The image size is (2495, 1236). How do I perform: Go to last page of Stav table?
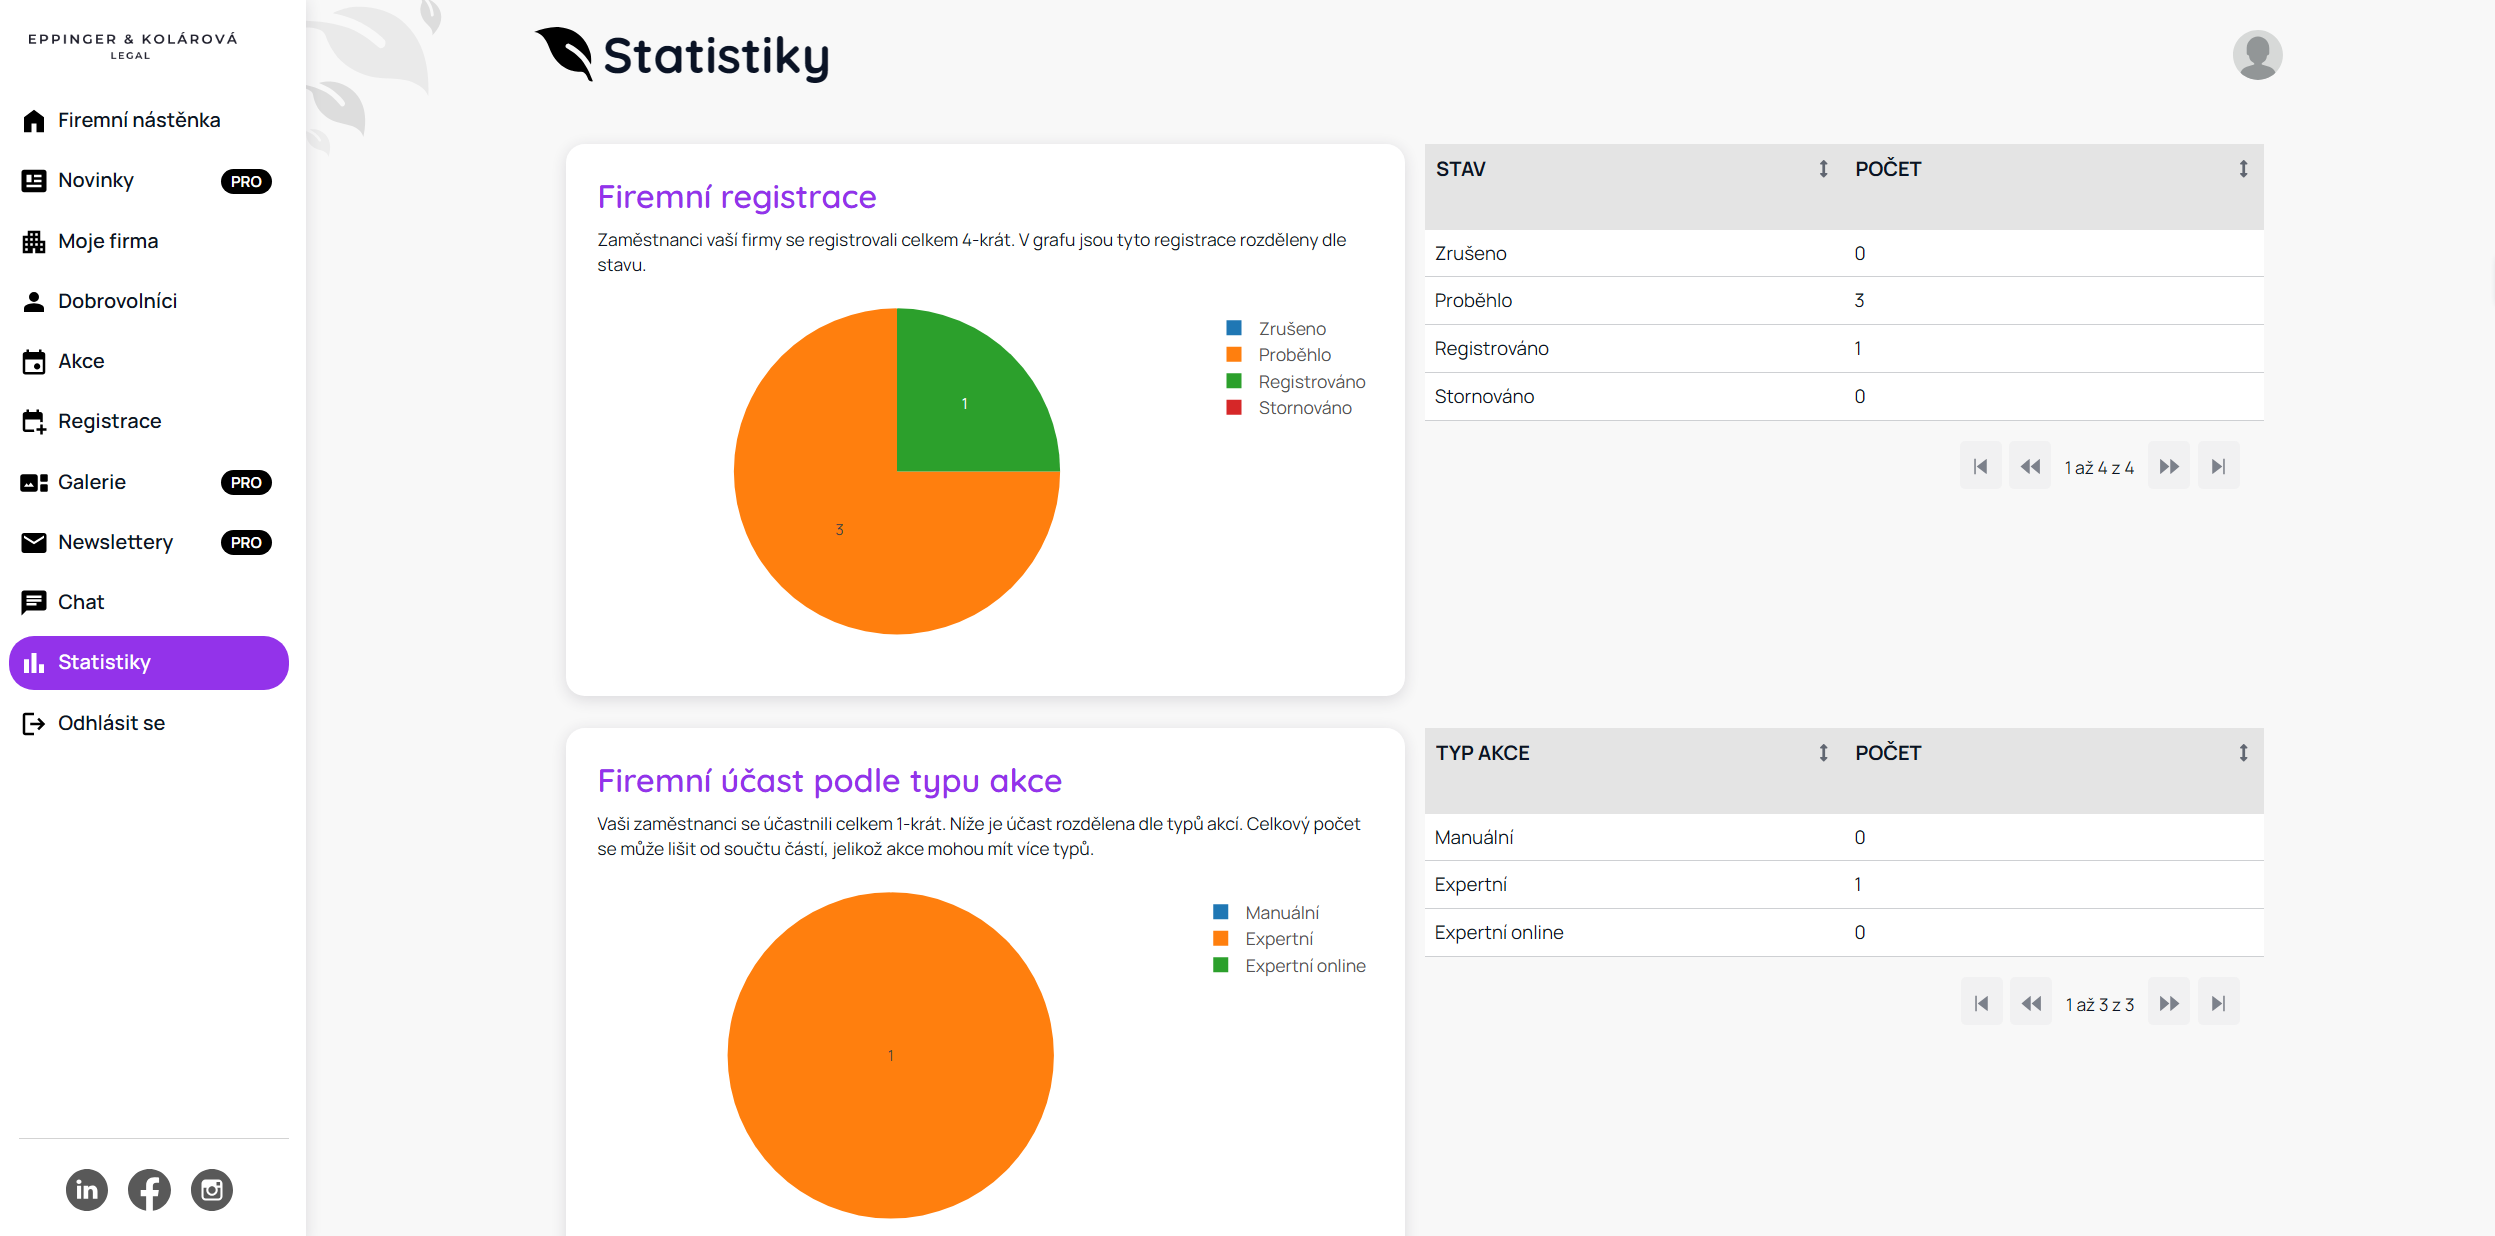(2218, 467)
